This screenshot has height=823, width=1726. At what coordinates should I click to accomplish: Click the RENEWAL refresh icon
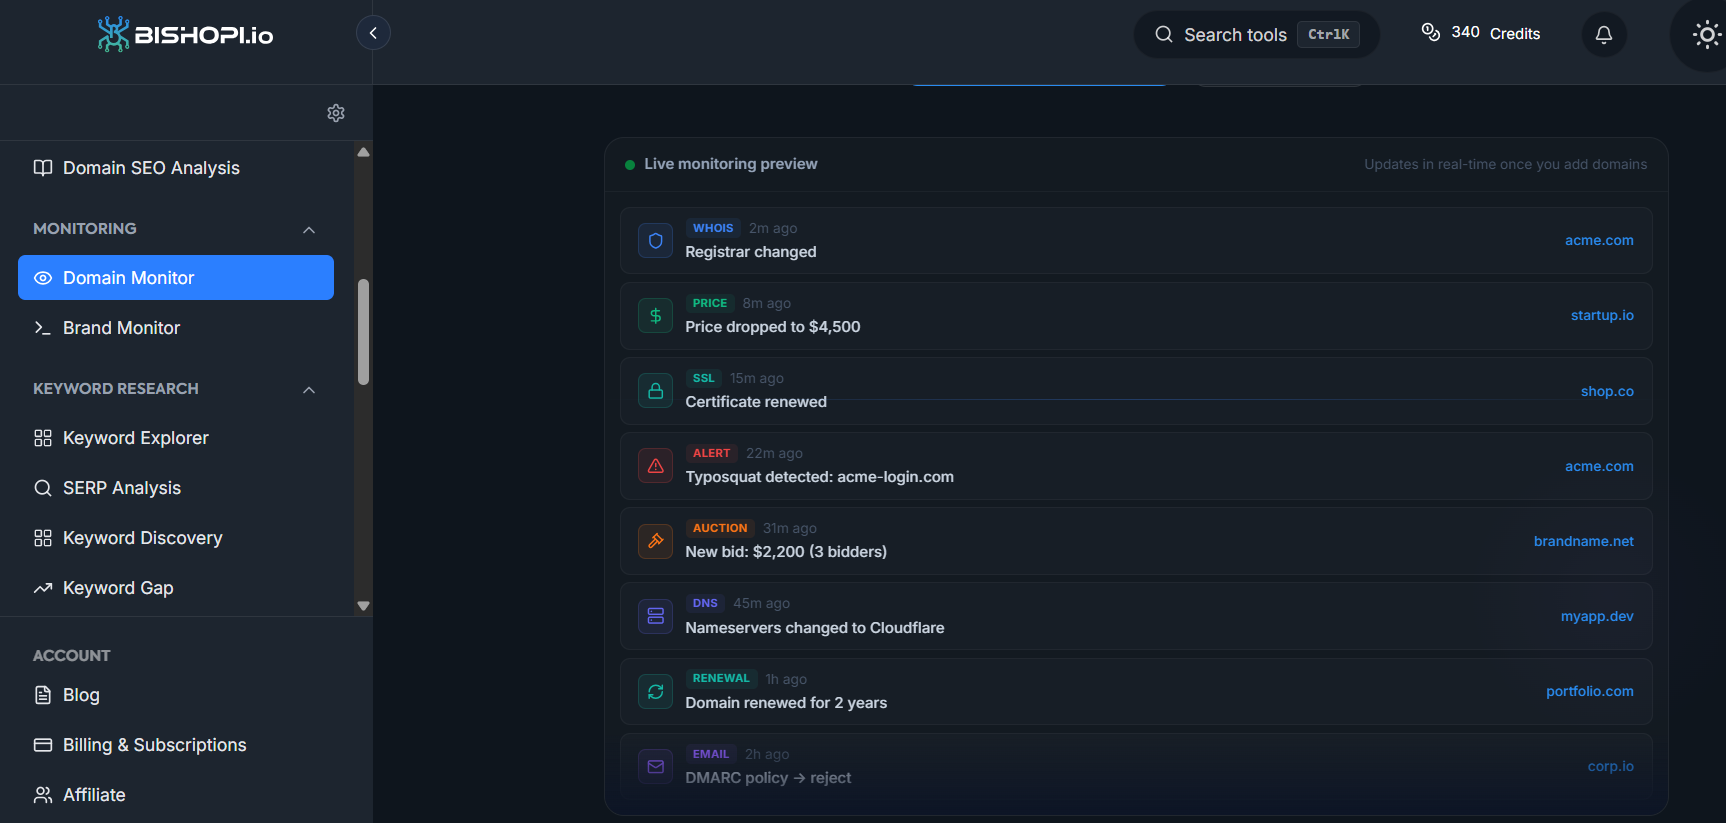656,691
